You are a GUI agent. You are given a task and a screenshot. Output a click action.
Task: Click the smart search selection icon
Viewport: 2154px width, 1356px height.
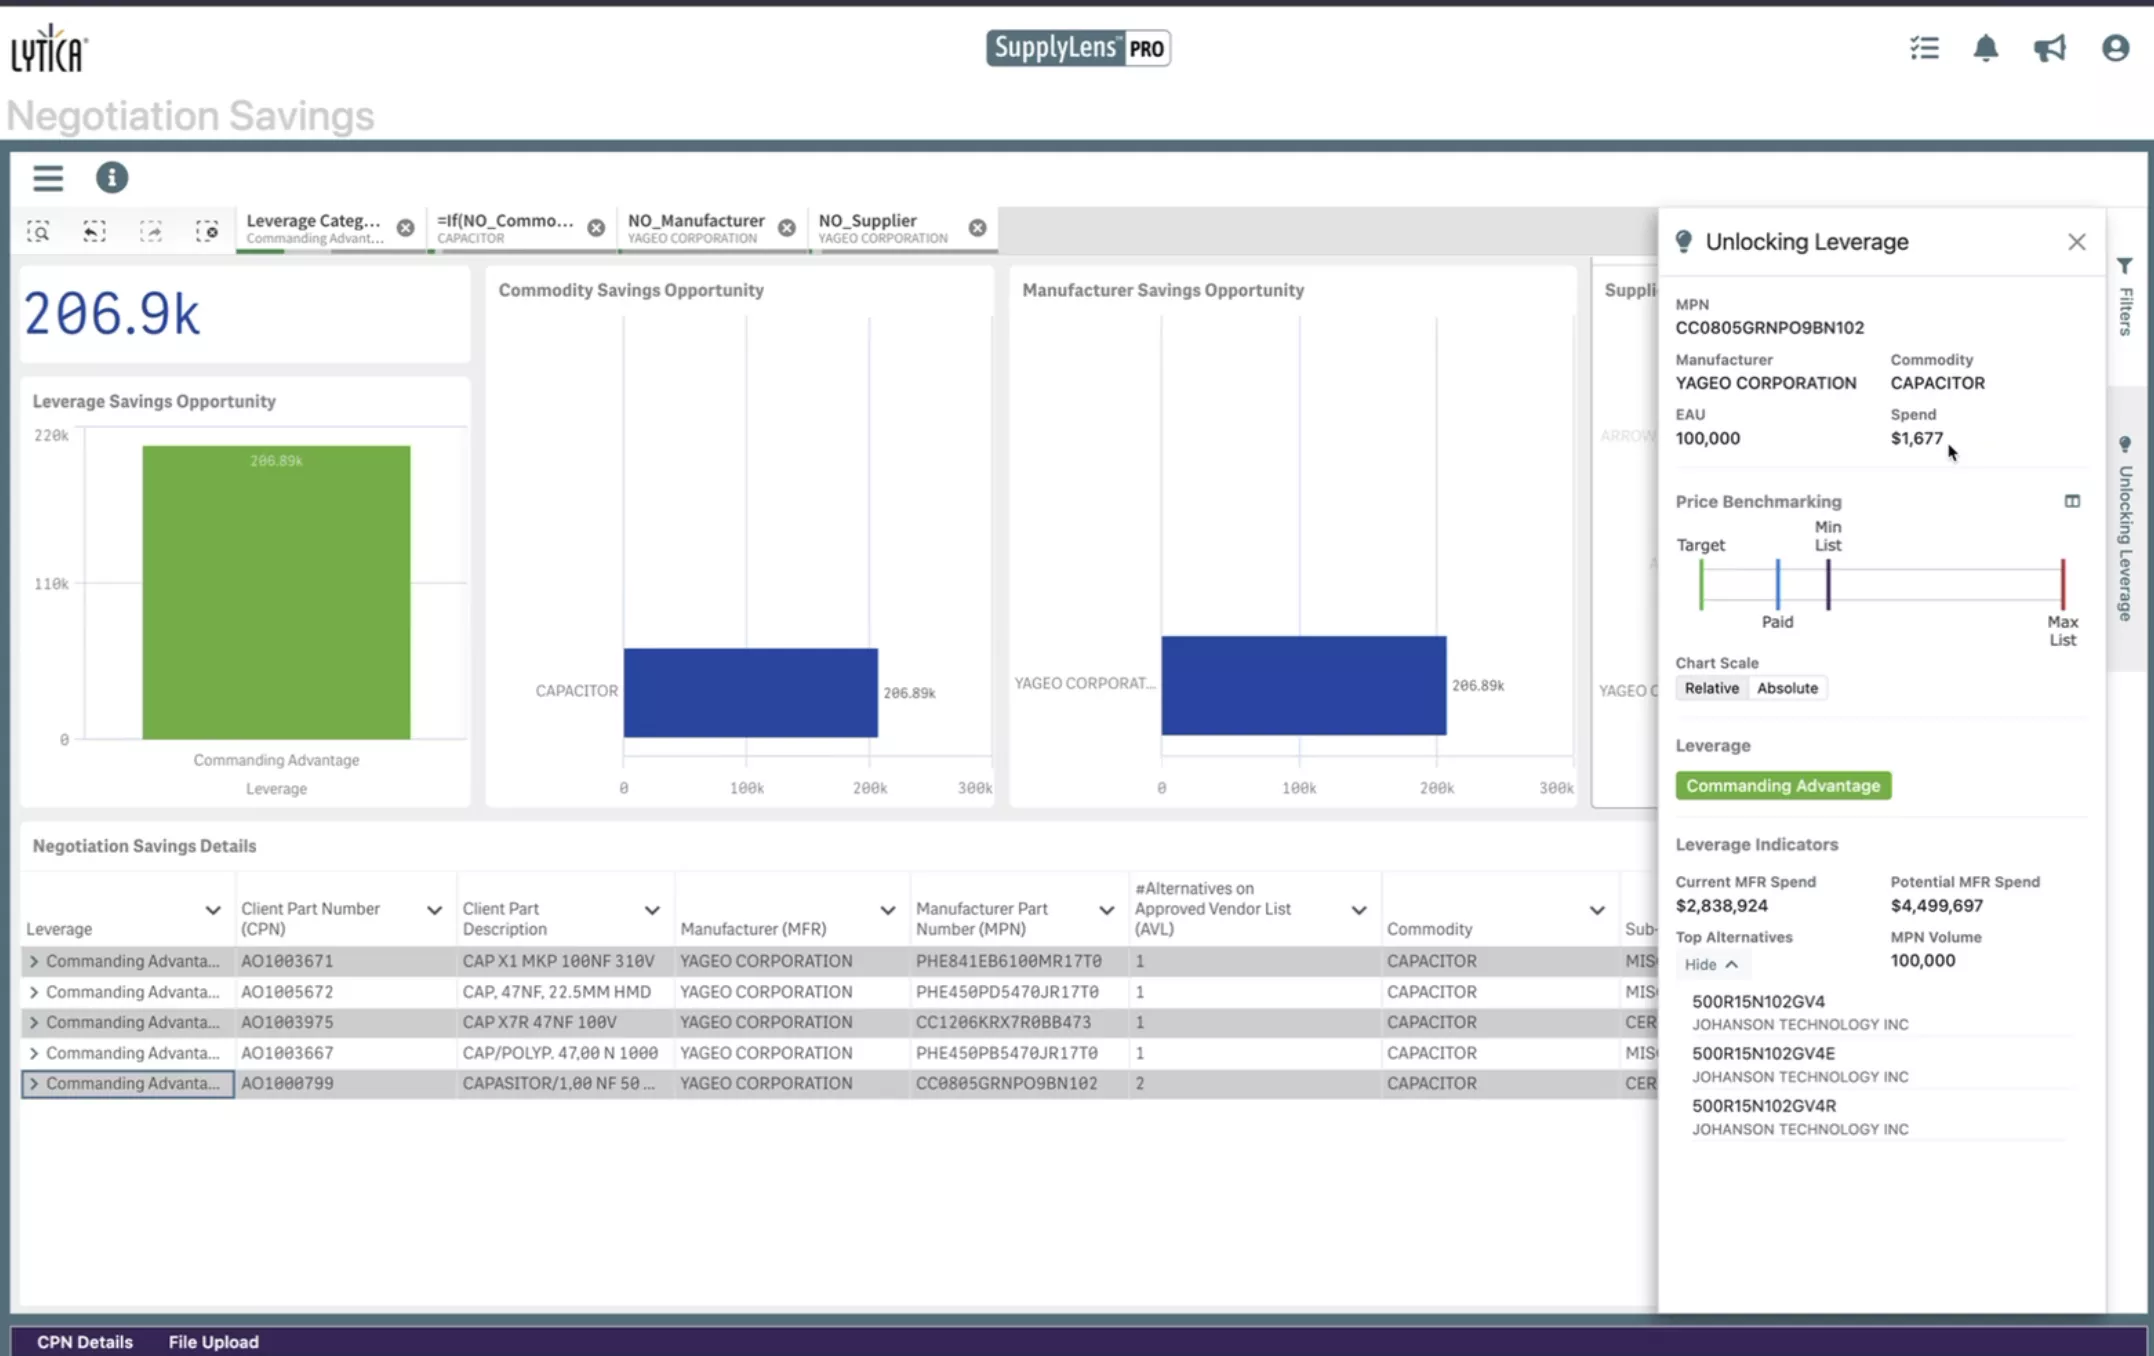38,231
